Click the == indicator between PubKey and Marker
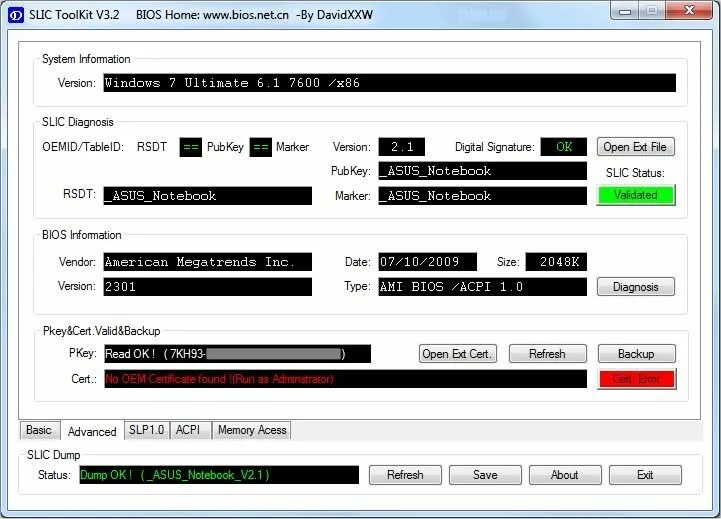Viewport: 721px width, 519px height. [261, 148]
